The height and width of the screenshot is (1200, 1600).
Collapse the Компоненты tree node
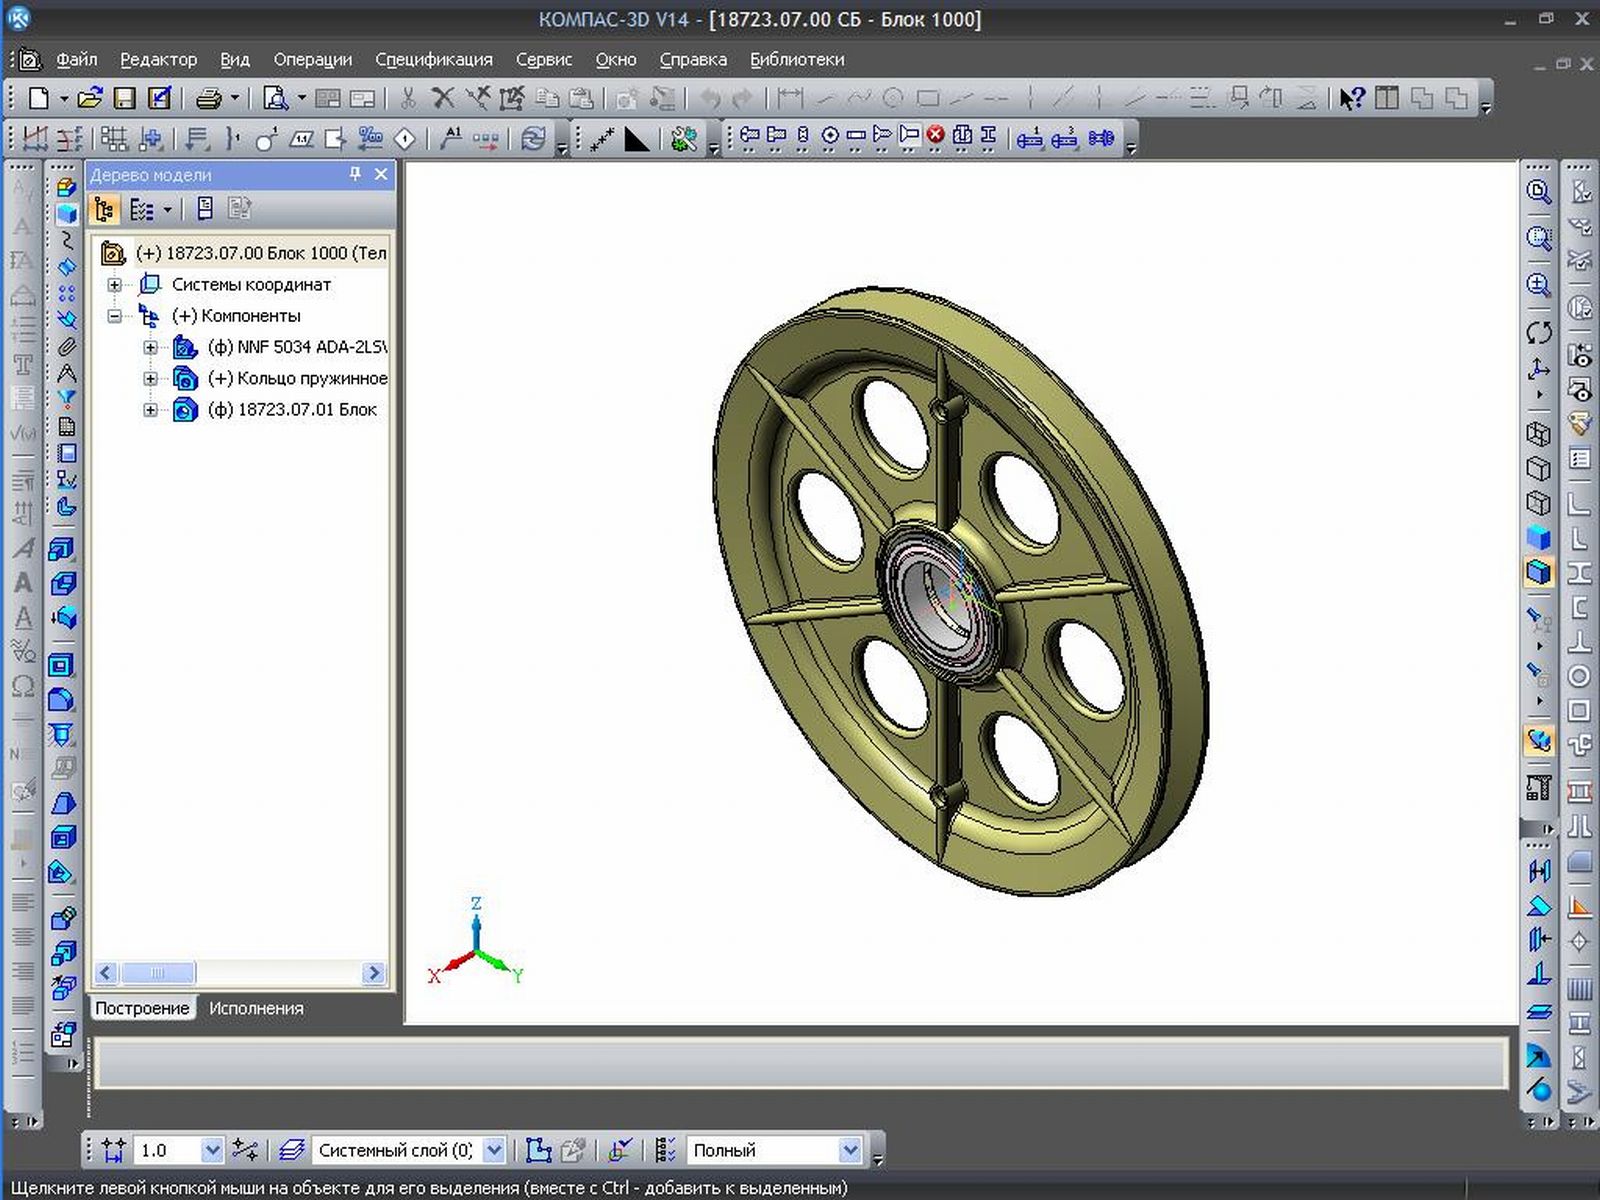click(x=115, y=316)
